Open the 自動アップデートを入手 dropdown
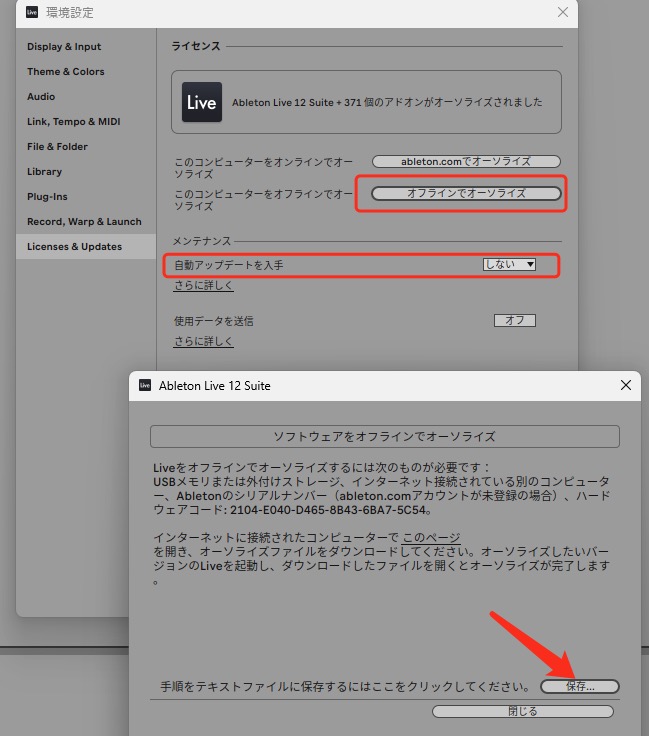The image size is (649, 736). coord(509,264)
